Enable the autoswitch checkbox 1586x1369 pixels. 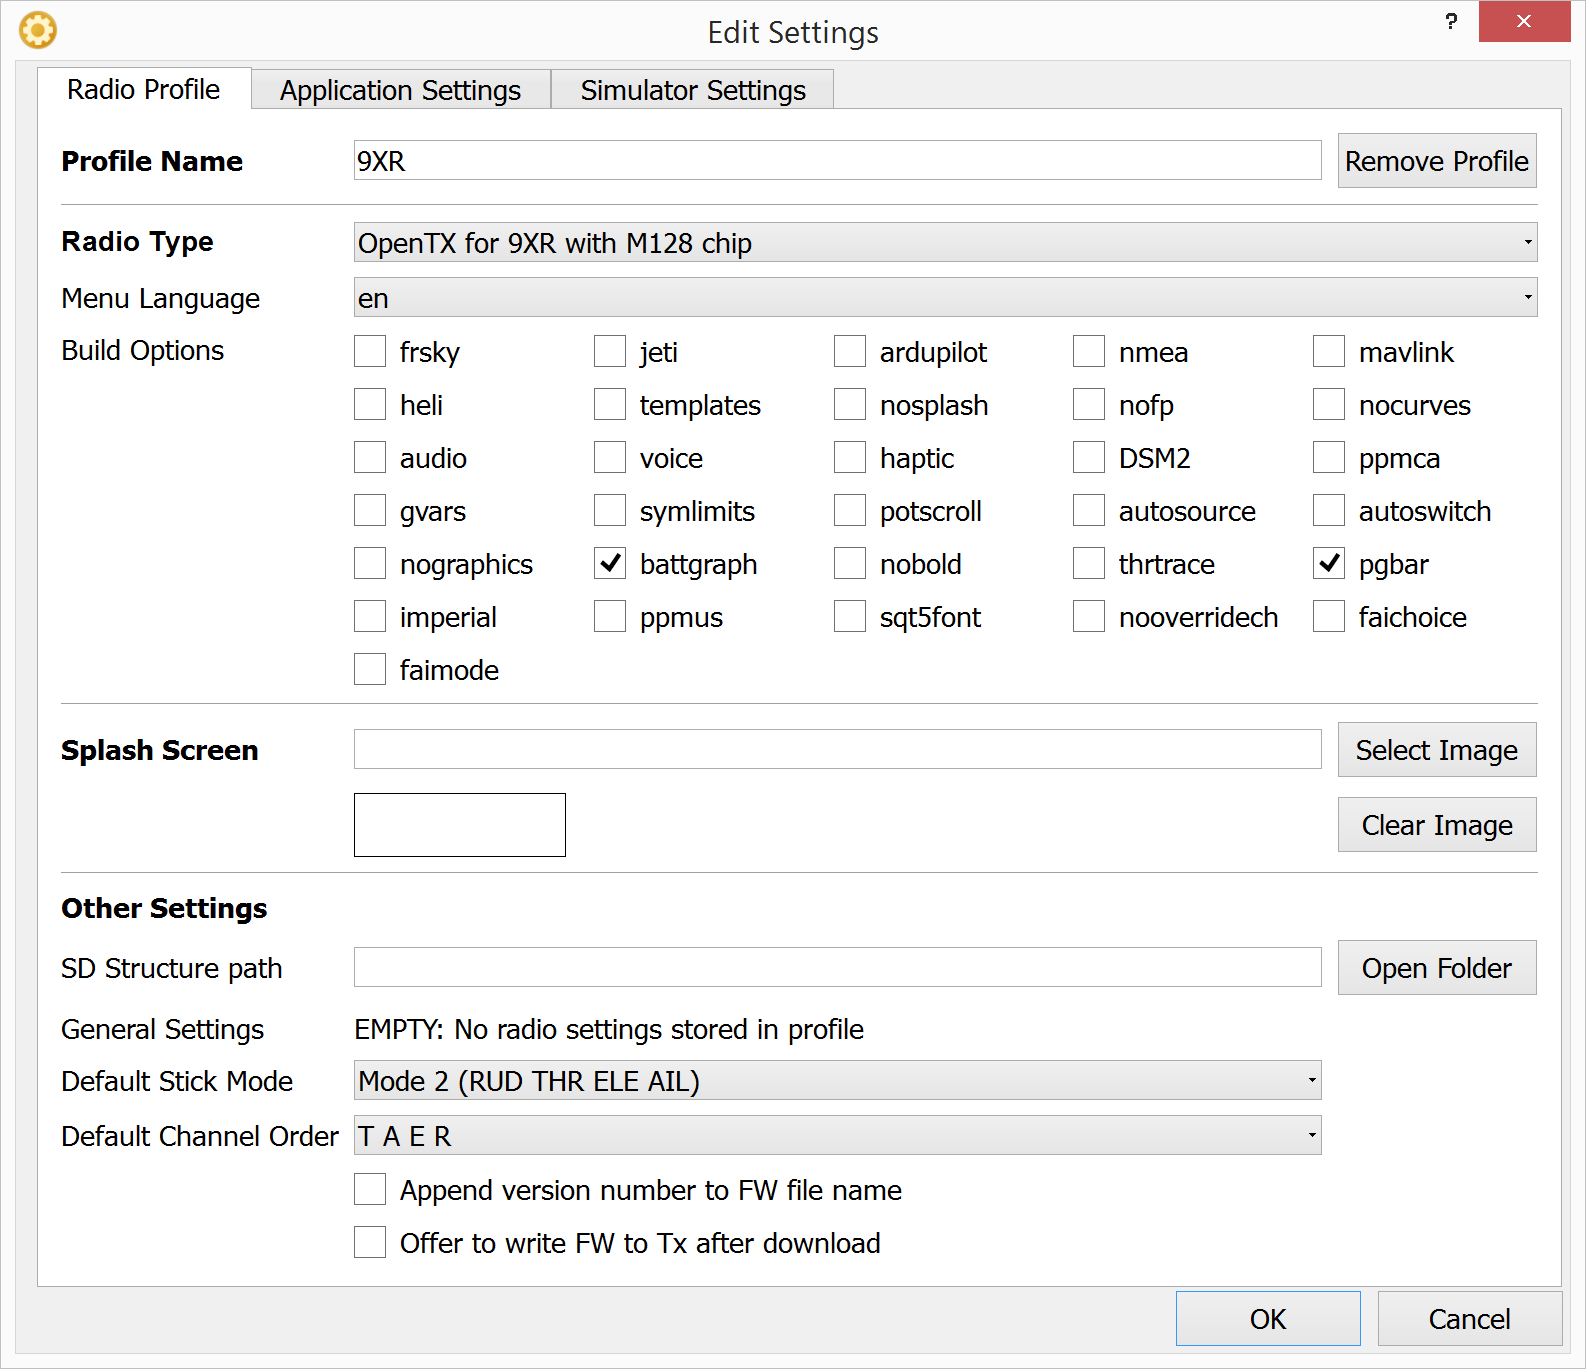tap(1329, 510)
